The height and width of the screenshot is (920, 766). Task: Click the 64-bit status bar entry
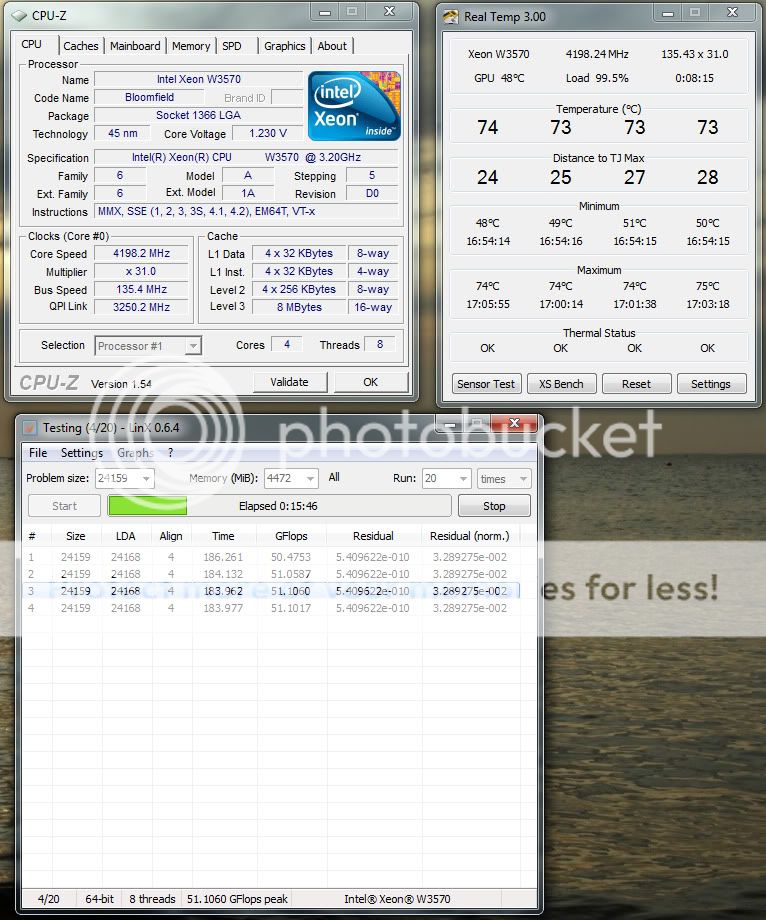click(x=100, y=899)
